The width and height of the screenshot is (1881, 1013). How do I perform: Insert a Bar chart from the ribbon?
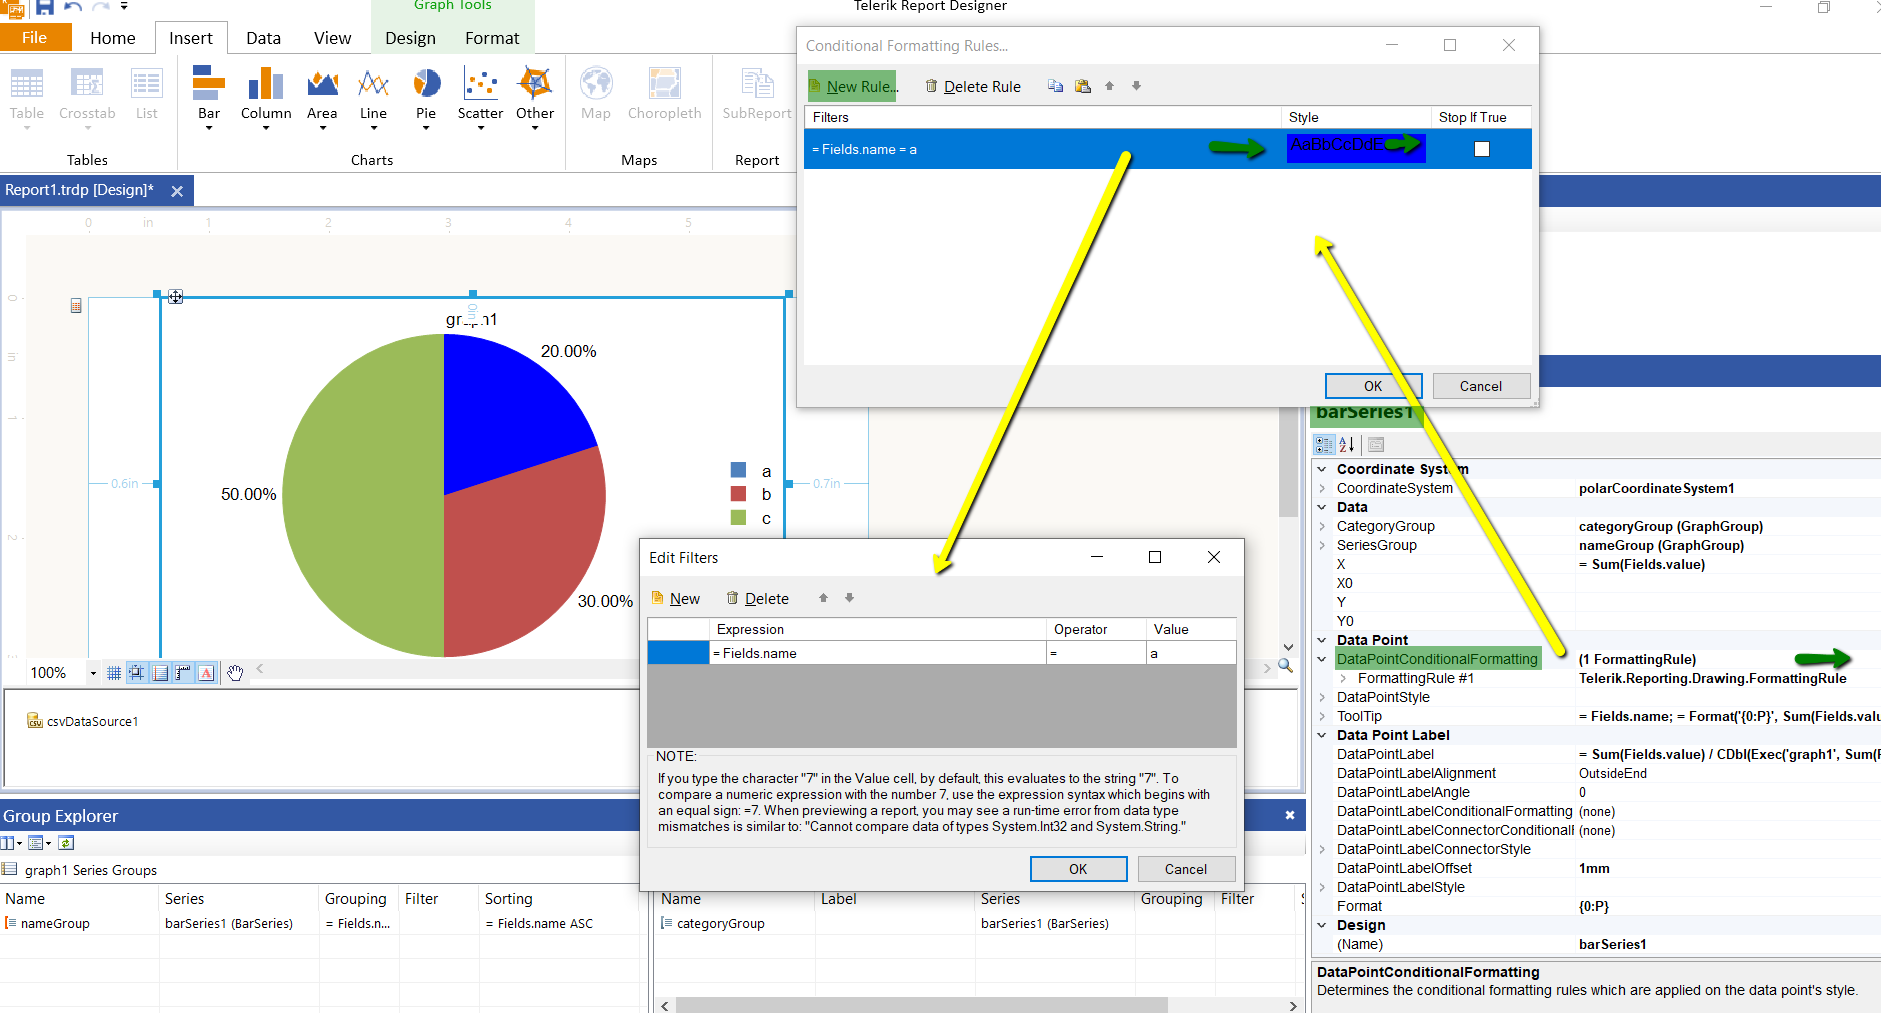pyautogui.click(x=208, y=97)
